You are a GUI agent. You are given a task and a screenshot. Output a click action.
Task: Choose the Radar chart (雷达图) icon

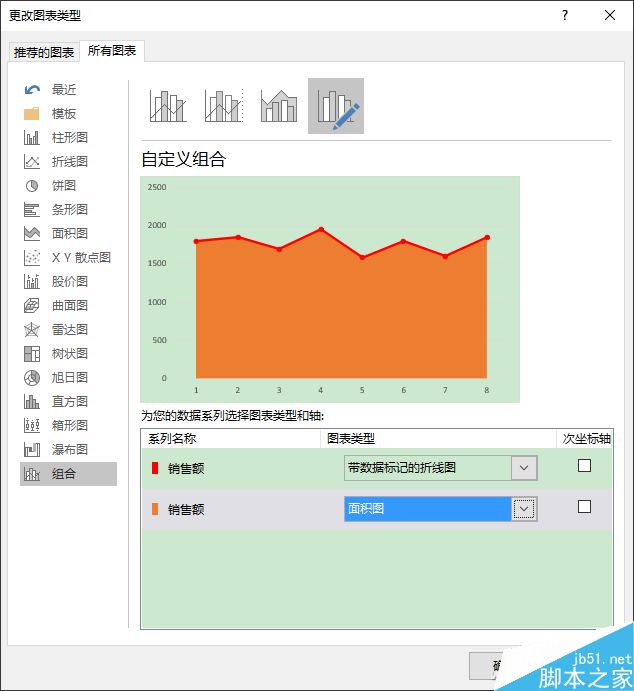[x=32, y=330]
